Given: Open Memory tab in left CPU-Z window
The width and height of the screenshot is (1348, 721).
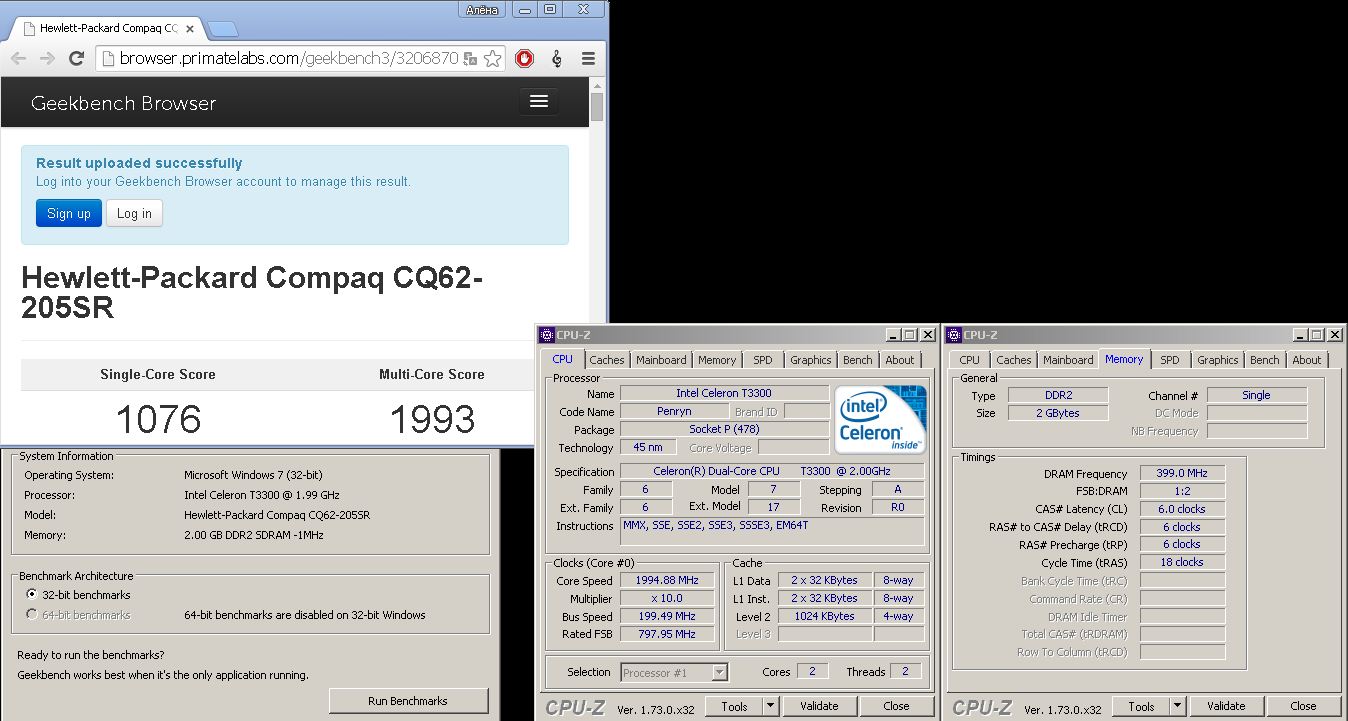Looking at the screenshot, I should coord(717,360).
